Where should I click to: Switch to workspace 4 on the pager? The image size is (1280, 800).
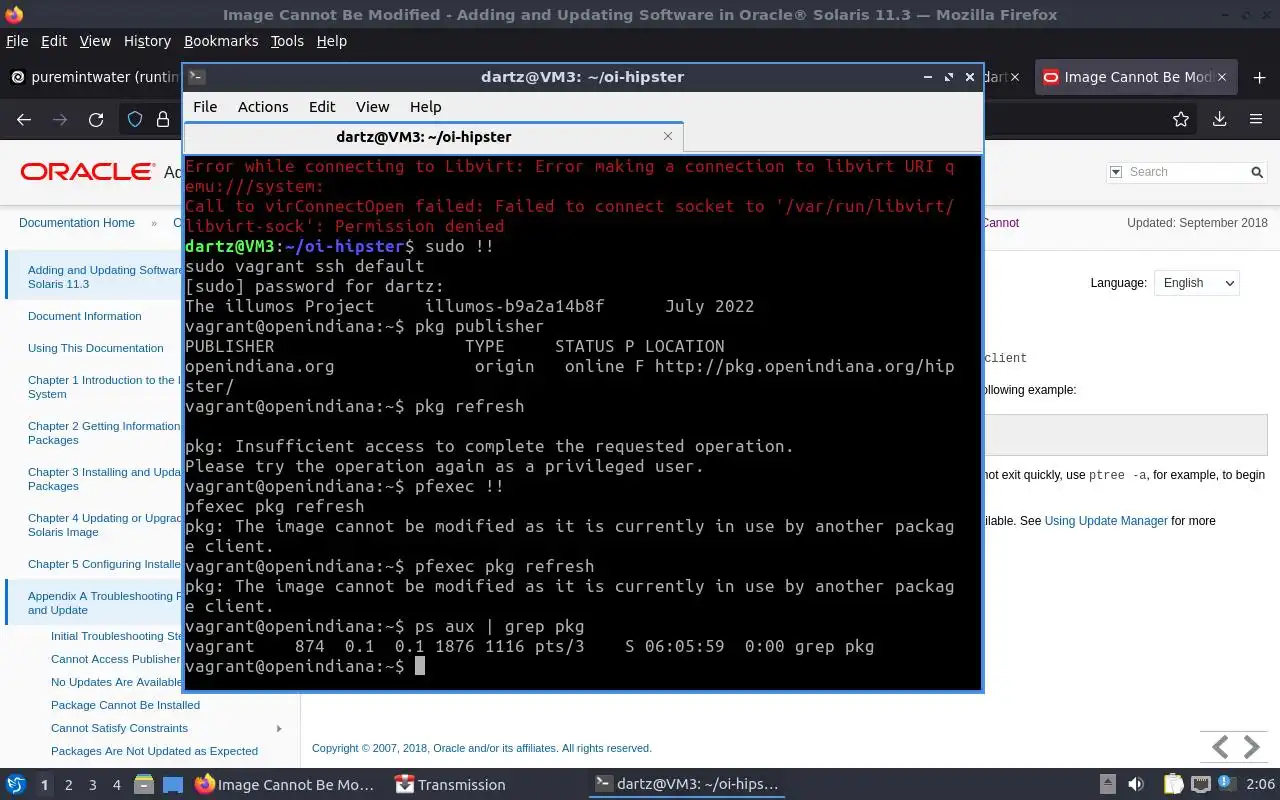tap(117, 785)
